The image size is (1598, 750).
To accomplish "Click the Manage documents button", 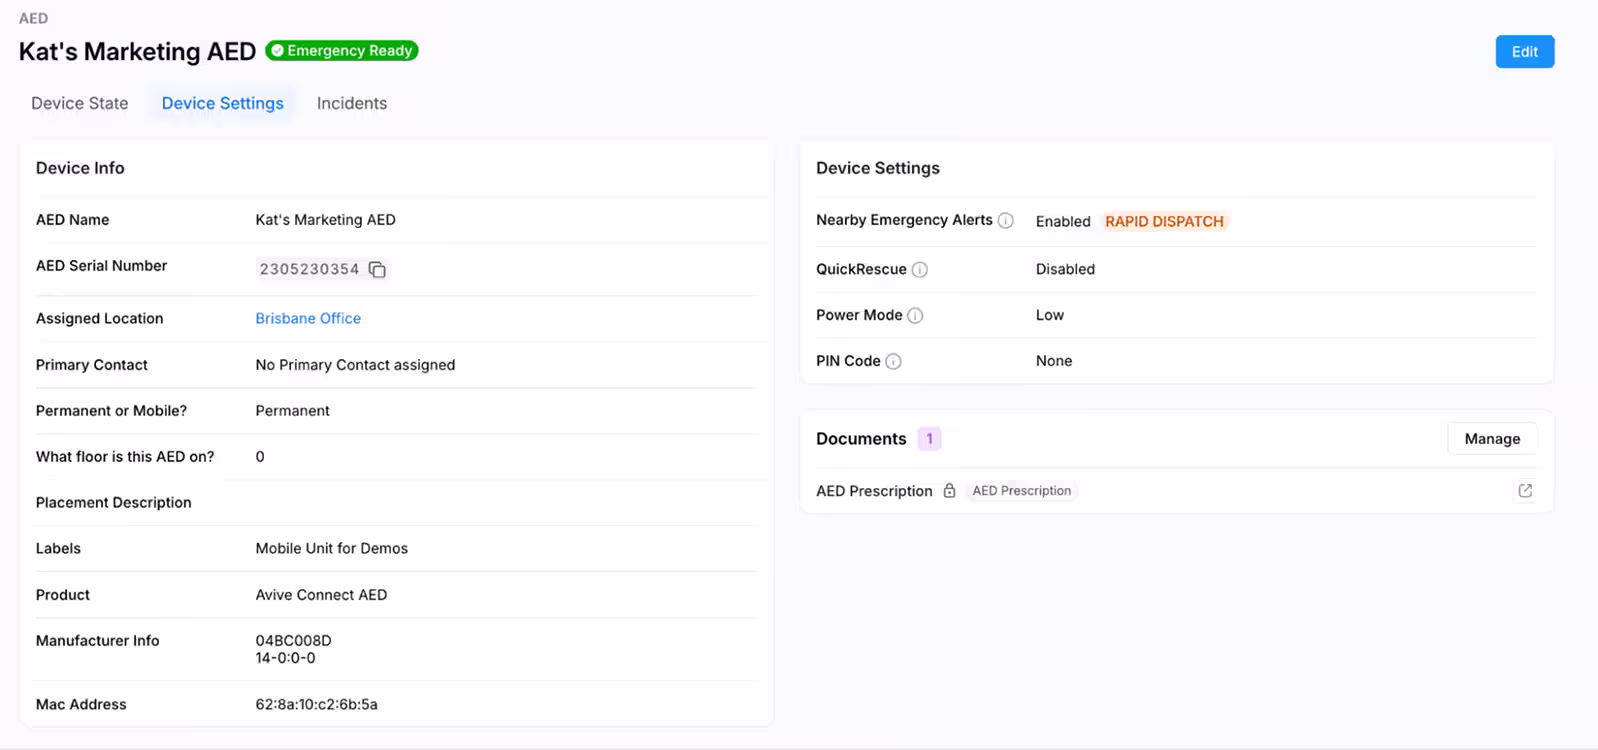I will point(1492,439).
